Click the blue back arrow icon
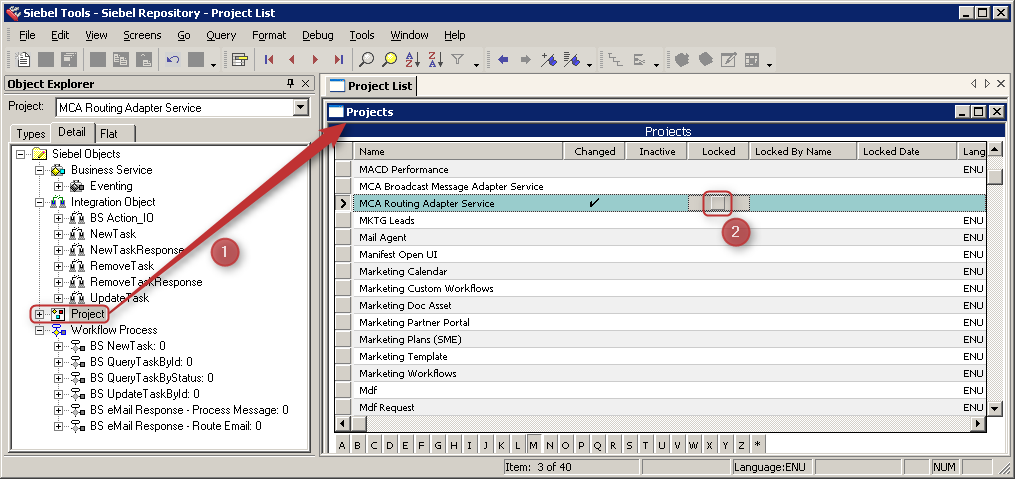The image size is (1015, 479). pos(503,60)
